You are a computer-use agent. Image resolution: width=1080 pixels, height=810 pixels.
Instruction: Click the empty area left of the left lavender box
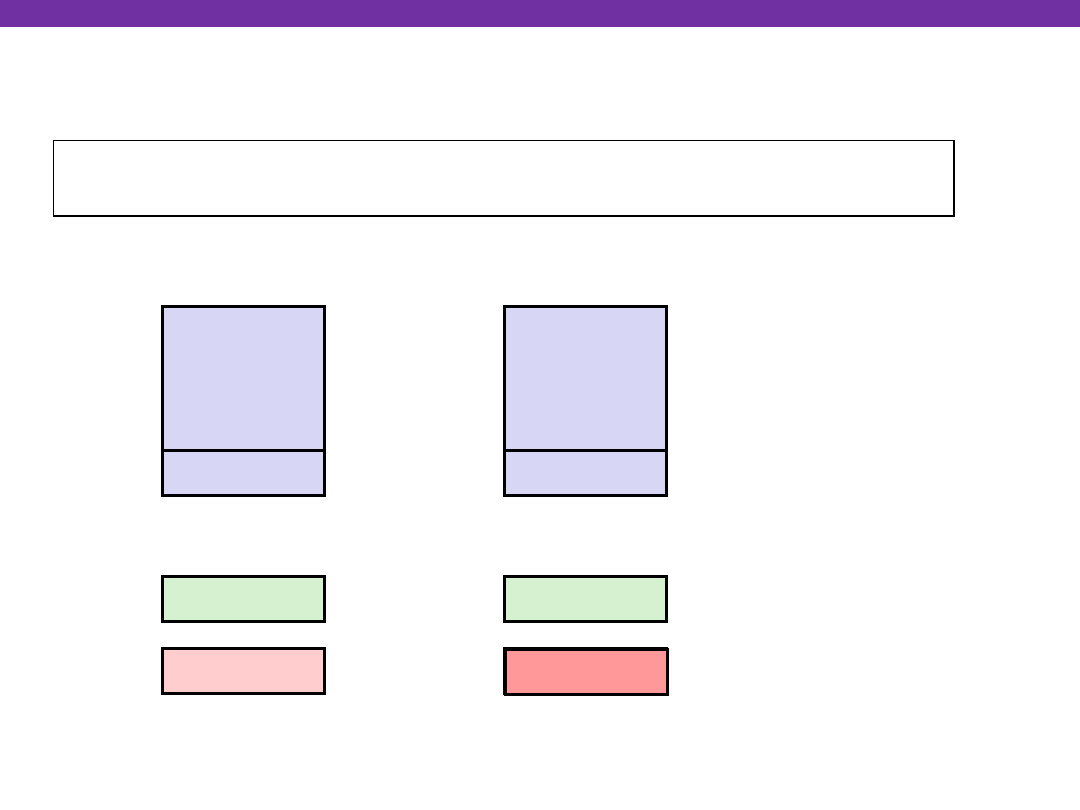80,400
